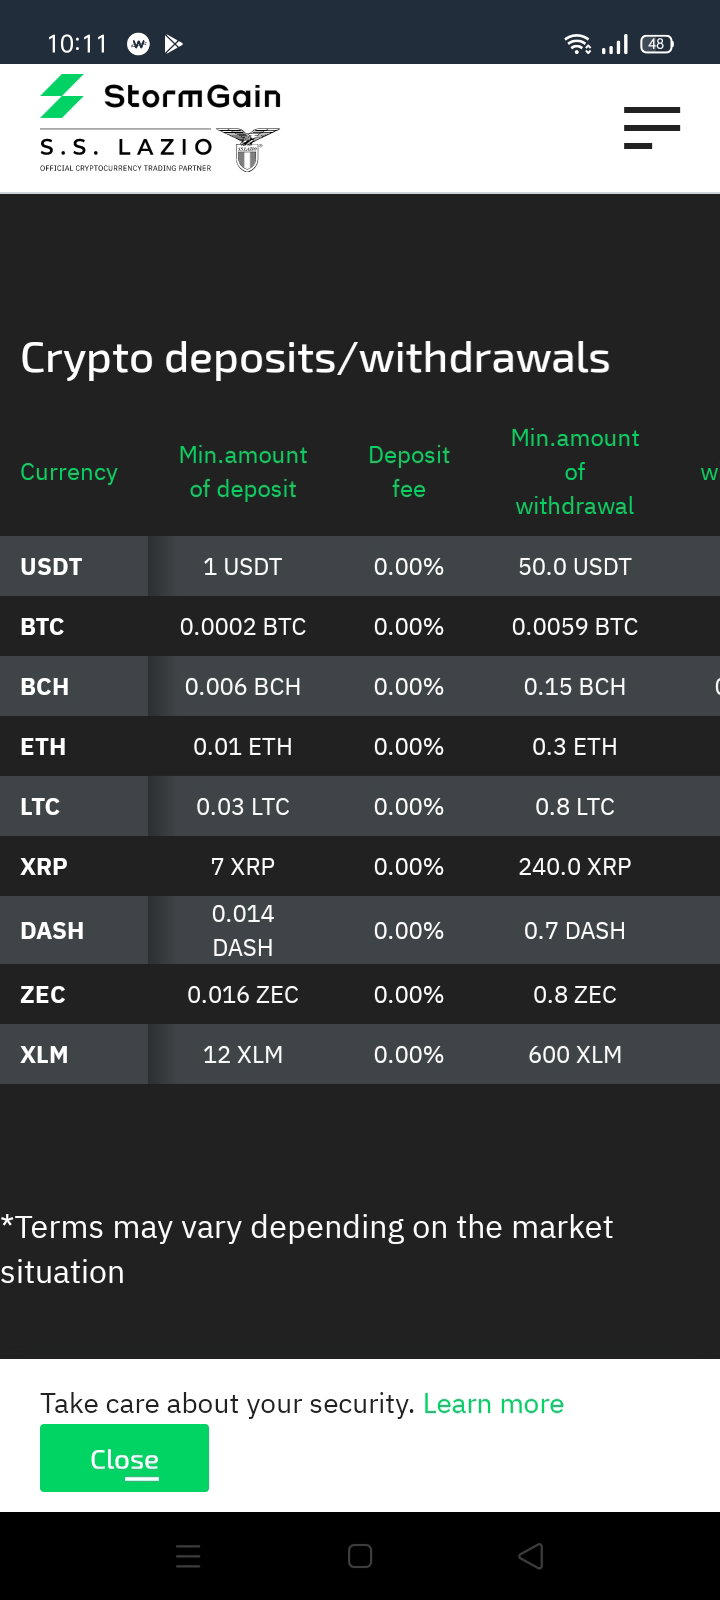Tap the XRP minimum withdrawal cell
The image size is (720, 1600).
(575, 866)
